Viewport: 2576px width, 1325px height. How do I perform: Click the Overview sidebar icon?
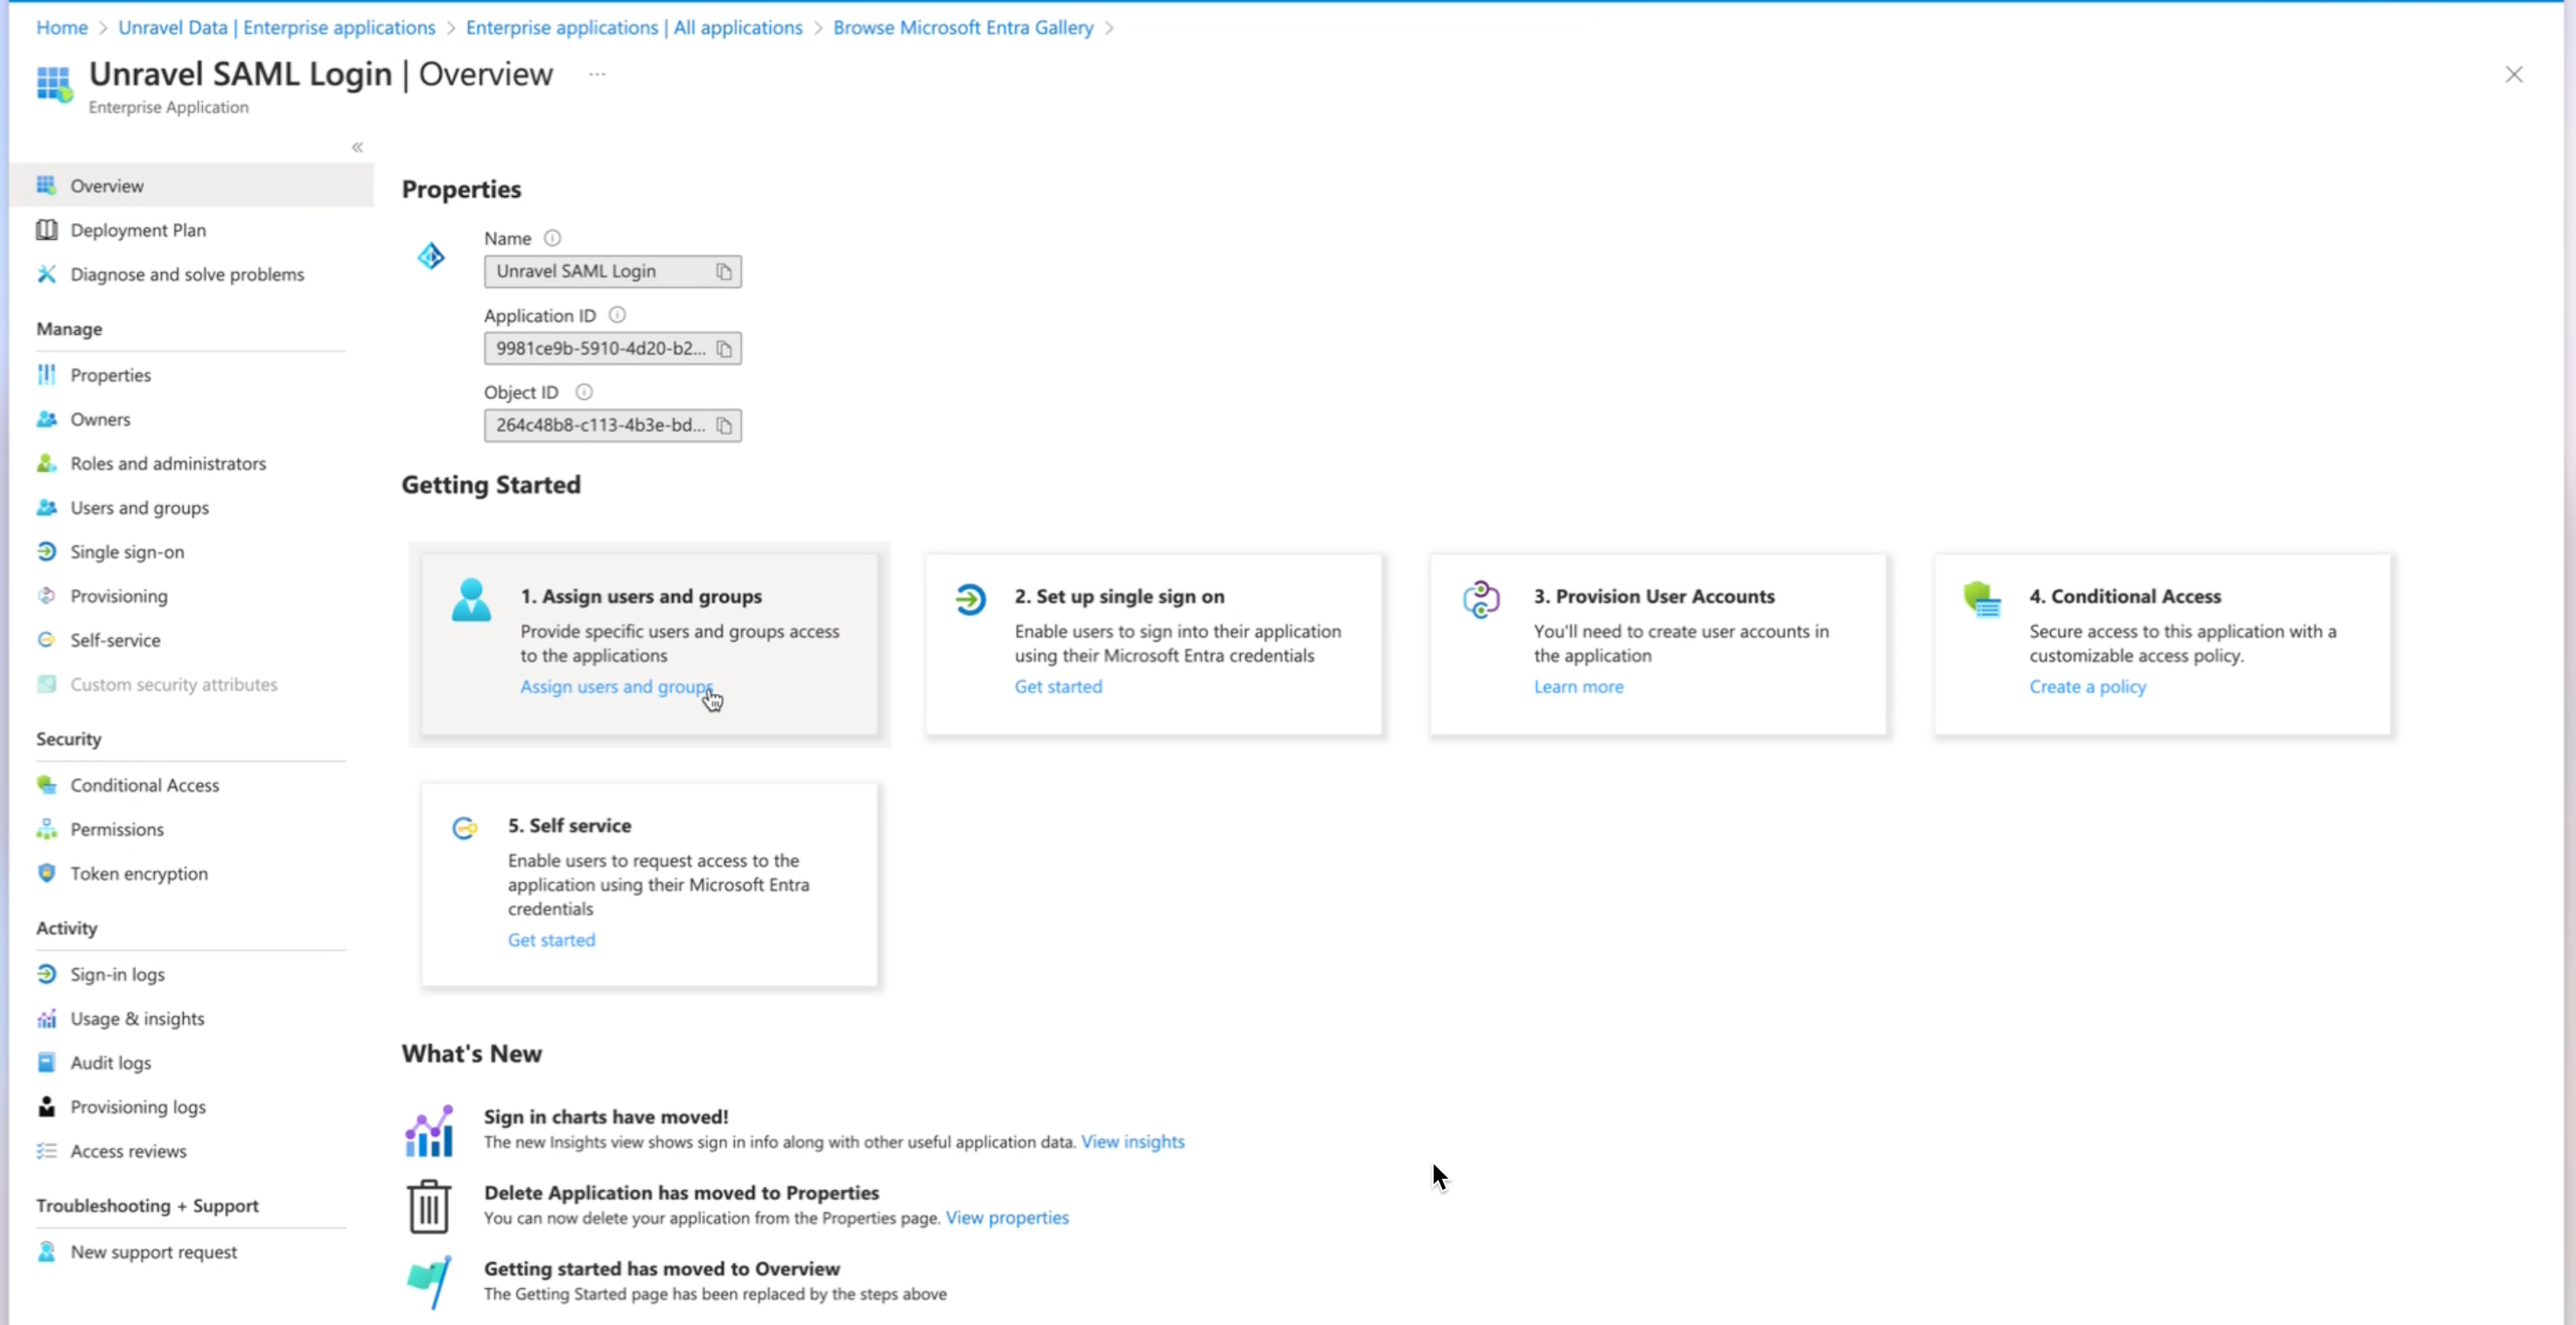pyautogui.click(x=45, y=184)
